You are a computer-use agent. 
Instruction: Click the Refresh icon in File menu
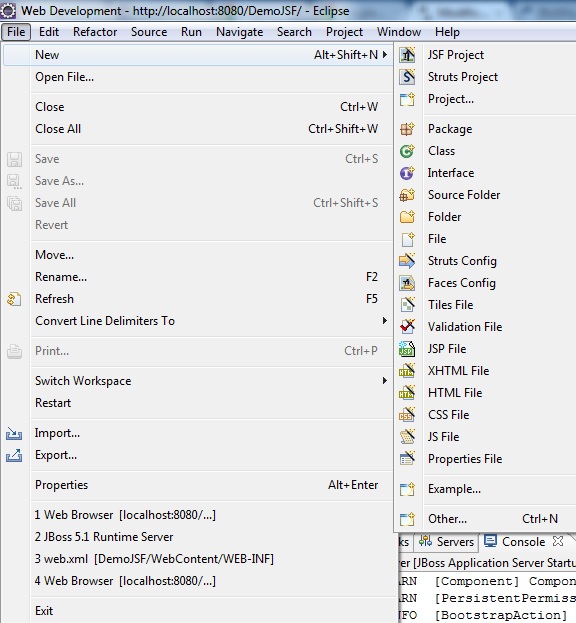[x=14, y=299]
